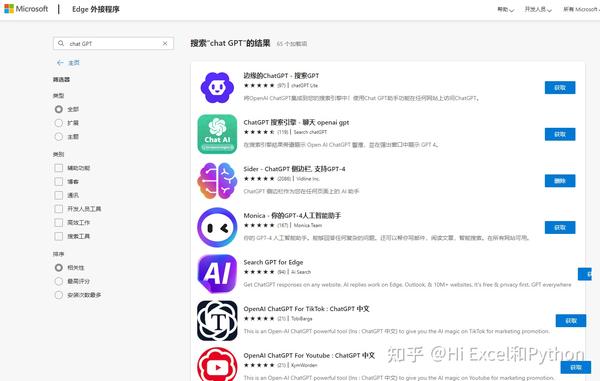This screenshot has height=381, width=600.
Task: Get the ChatGPT For TikTok extension
Action: pos(571,321)
